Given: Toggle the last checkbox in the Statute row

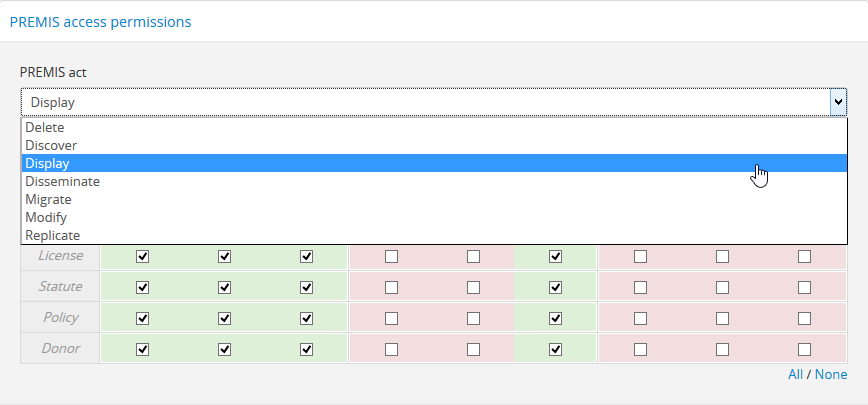Looking at the screenshot, I should pos(804,288).
